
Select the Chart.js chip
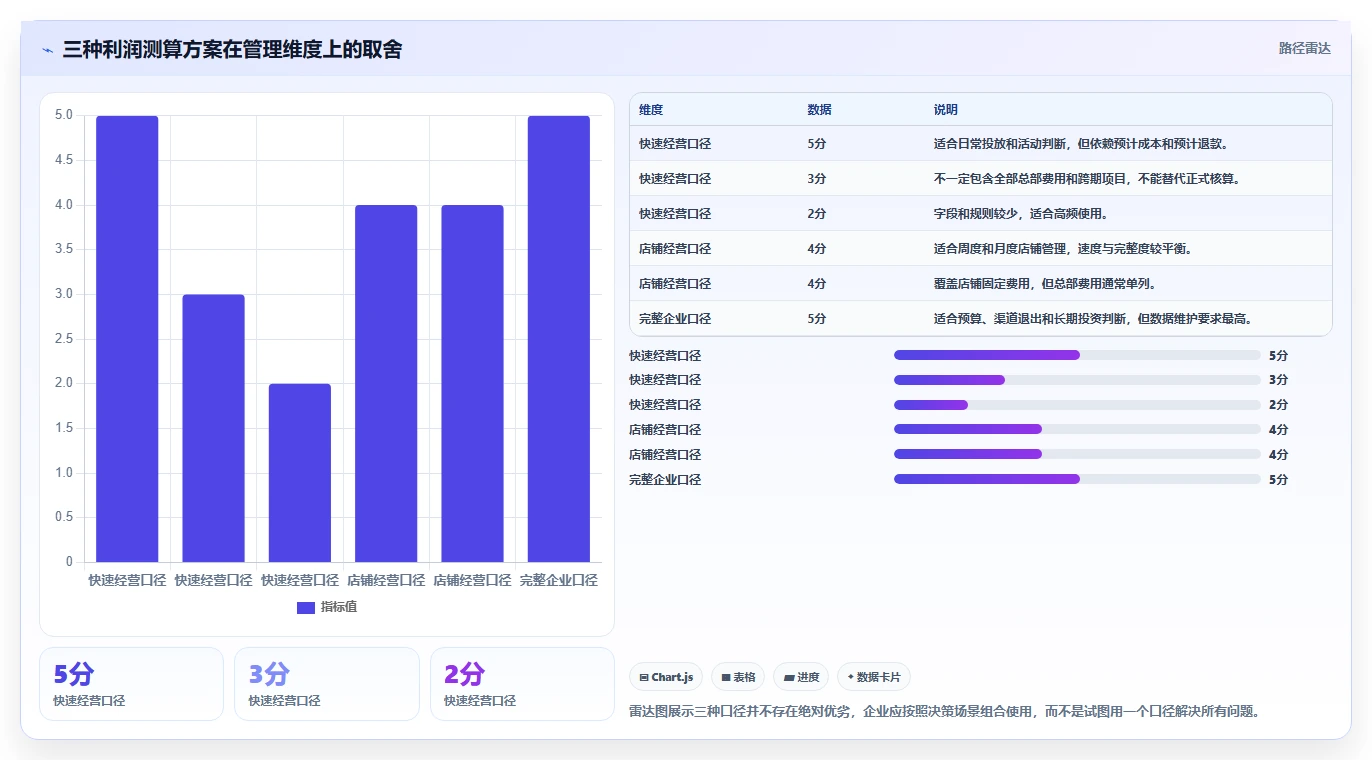666,677
